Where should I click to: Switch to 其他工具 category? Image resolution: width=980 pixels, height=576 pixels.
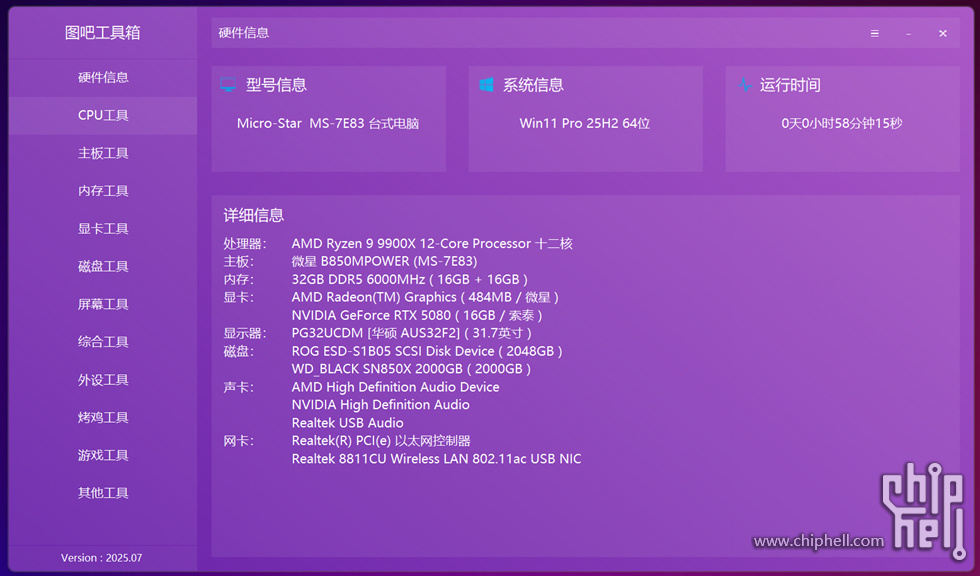(103, 493)
